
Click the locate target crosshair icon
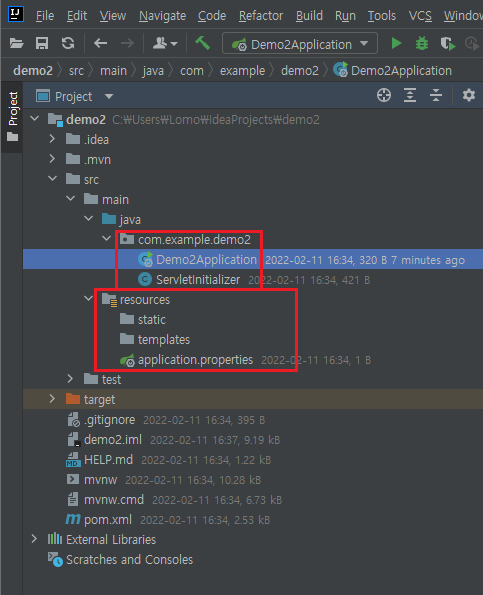[x=384, y=95]
